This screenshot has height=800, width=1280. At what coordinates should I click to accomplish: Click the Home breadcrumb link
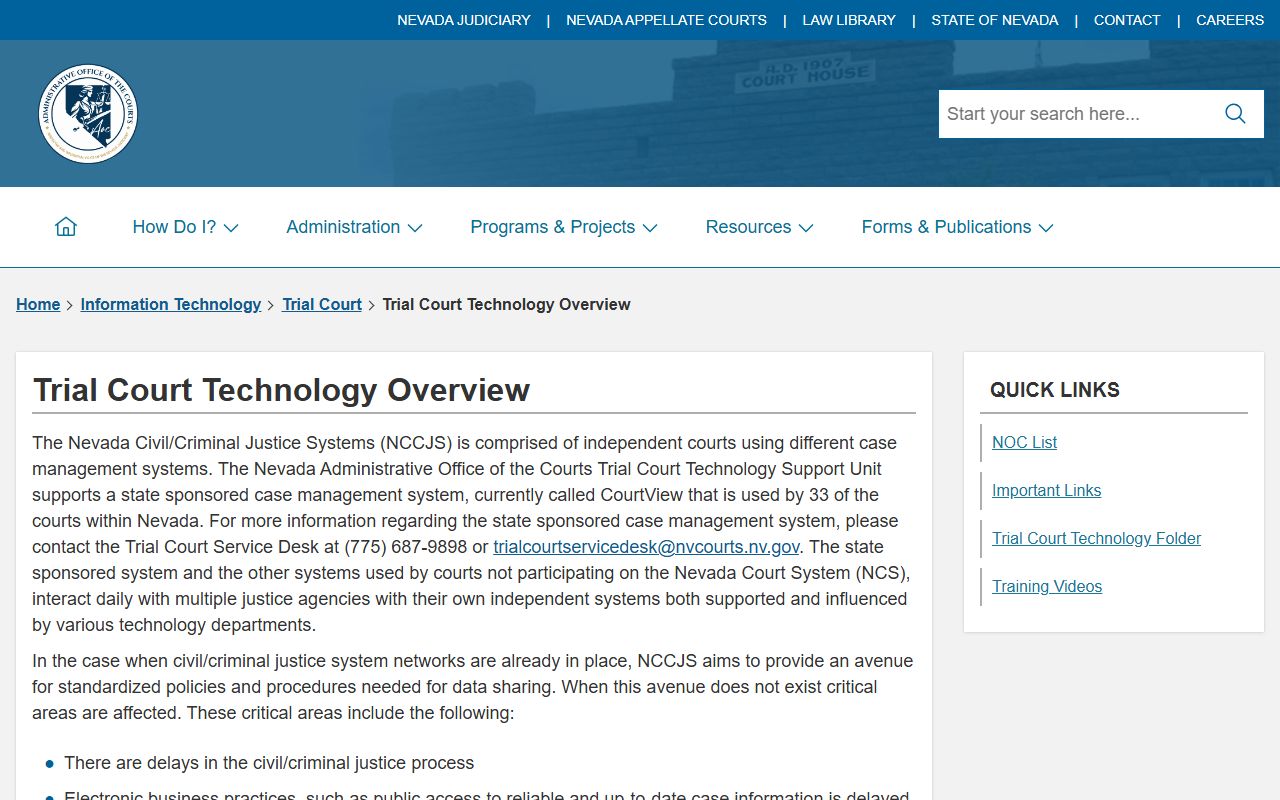pyautogui.click(x=38, y=304)
